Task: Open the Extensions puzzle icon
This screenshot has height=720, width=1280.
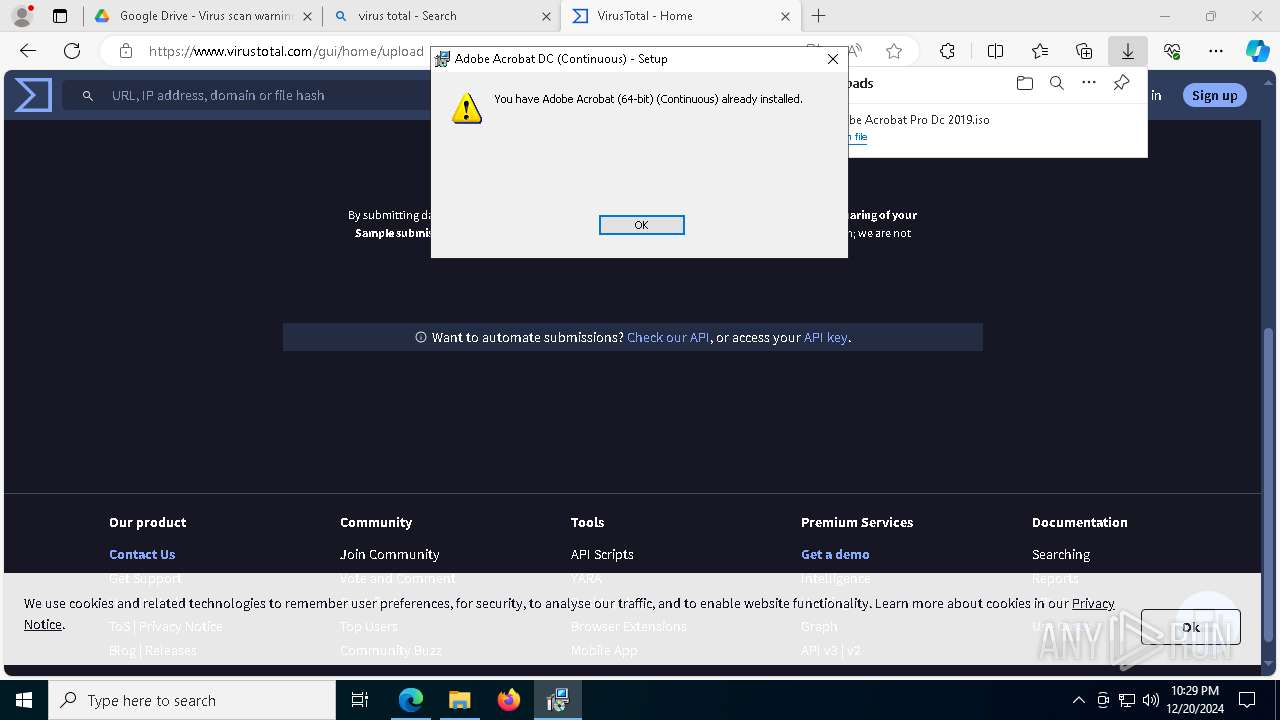Action: tap(947, 51)
